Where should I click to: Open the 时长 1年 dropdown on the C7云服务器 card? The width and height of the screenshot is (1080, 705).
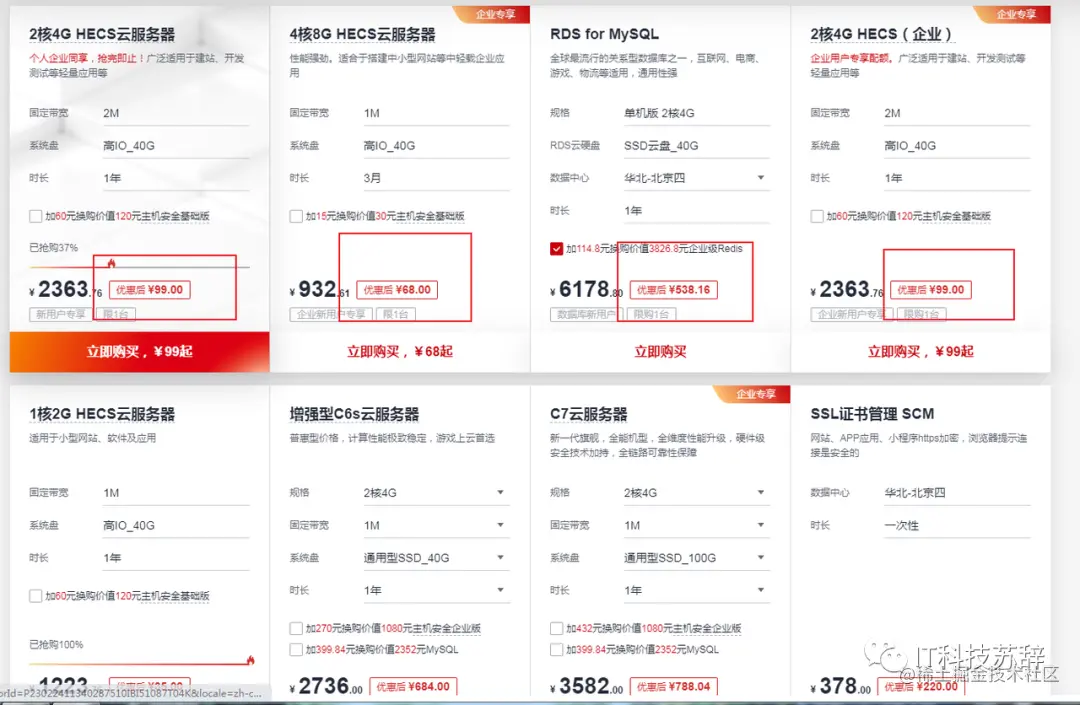tap(696, 590)
